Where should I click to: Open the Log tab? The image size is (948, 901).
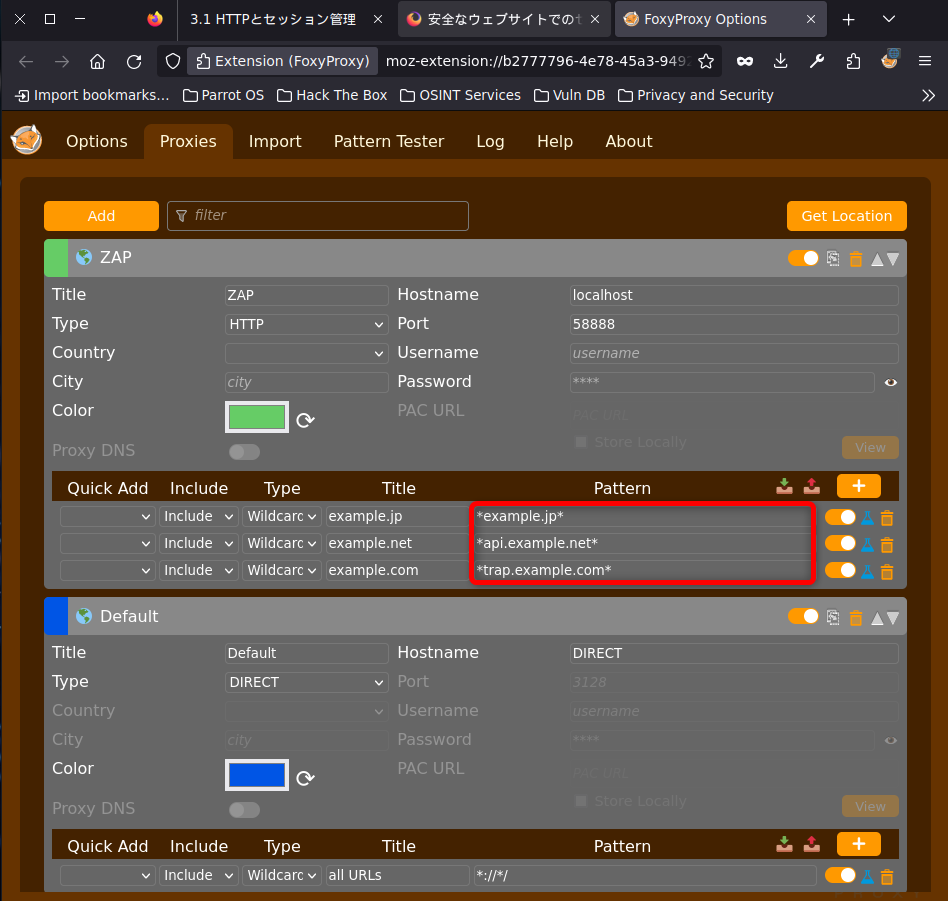[490, 141]
